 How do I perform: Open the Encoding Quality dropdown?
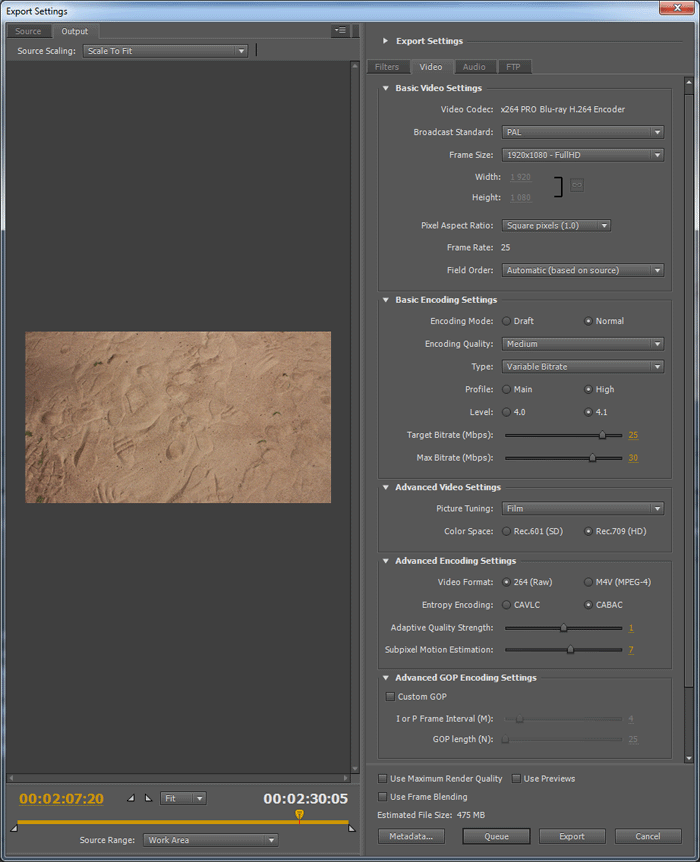pyautogui.click(x=582, y=344)
